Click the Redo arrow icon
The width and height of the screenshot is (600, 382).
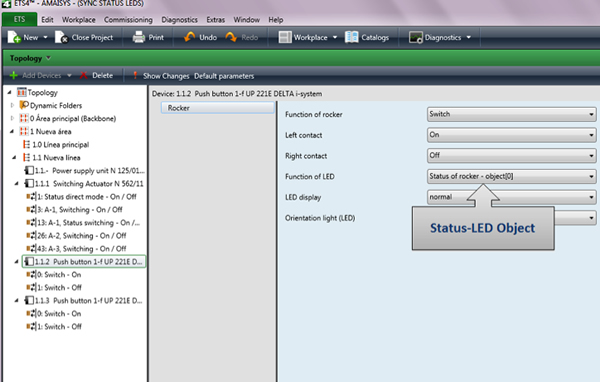(x=231, y=37)
